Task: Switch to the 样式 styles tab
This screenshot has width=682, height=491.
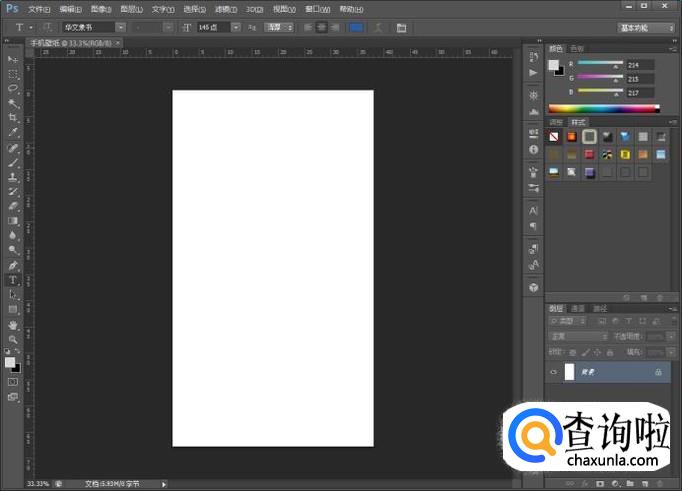Action: (x=578, y=122)
